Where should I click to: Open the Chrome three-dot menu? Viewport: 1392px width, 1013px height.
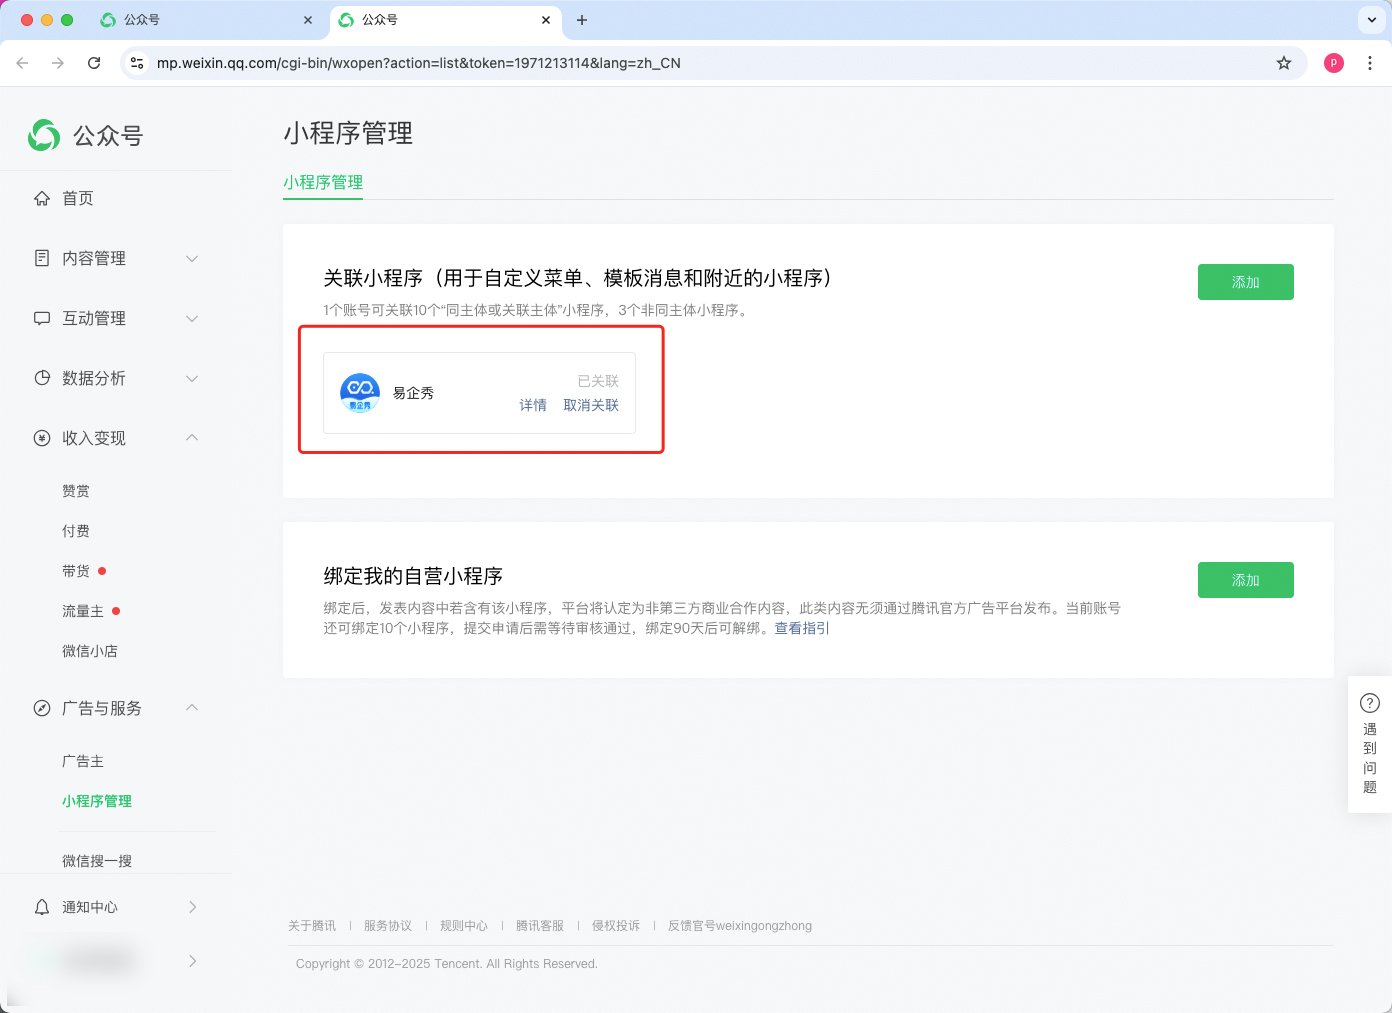click(x=1370, y=63)
